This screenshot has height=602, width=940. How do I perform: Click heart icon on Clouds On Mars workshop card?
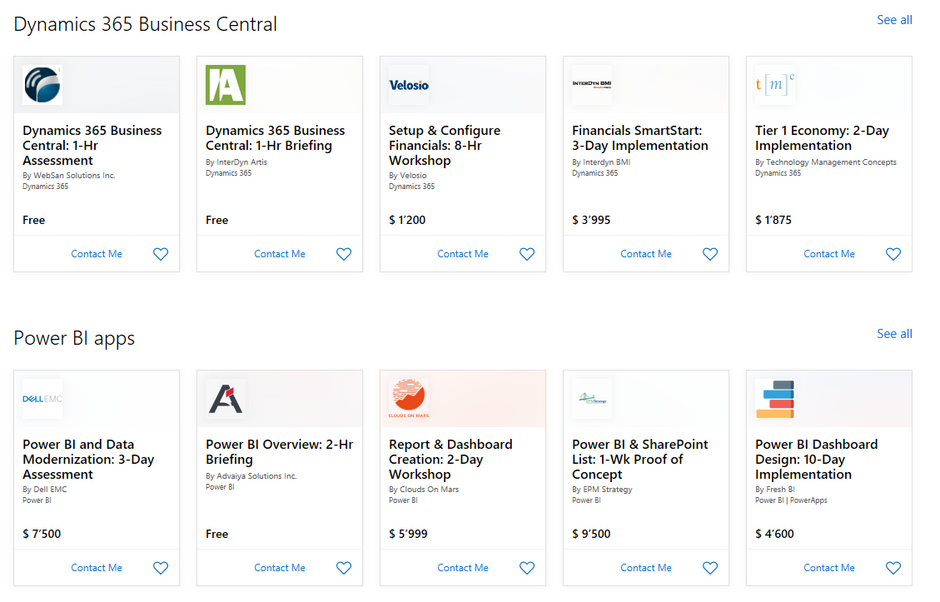coord(527,568)
